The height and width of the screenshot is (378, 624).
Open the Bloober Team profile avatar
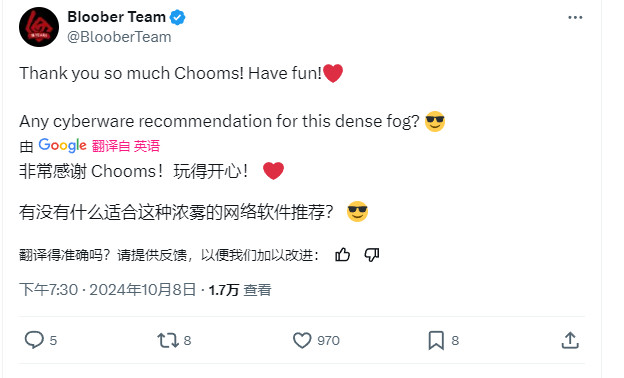39,27
